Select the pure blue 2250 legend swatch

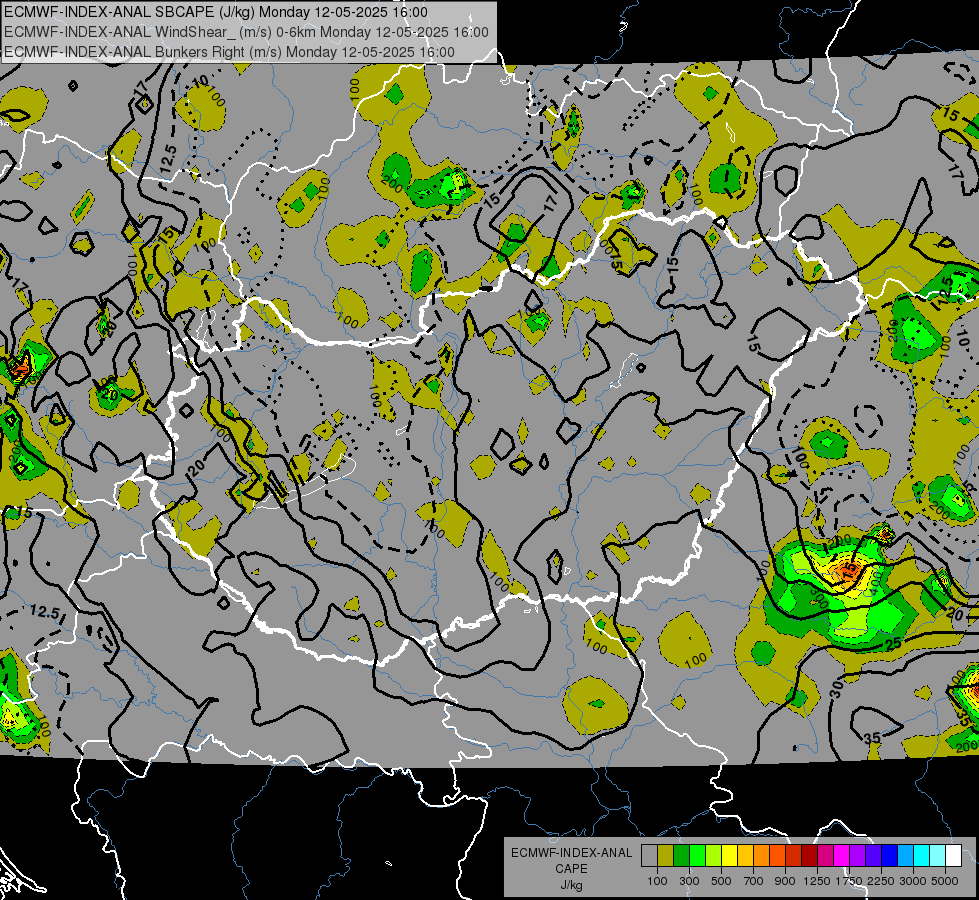click(889, 856)
